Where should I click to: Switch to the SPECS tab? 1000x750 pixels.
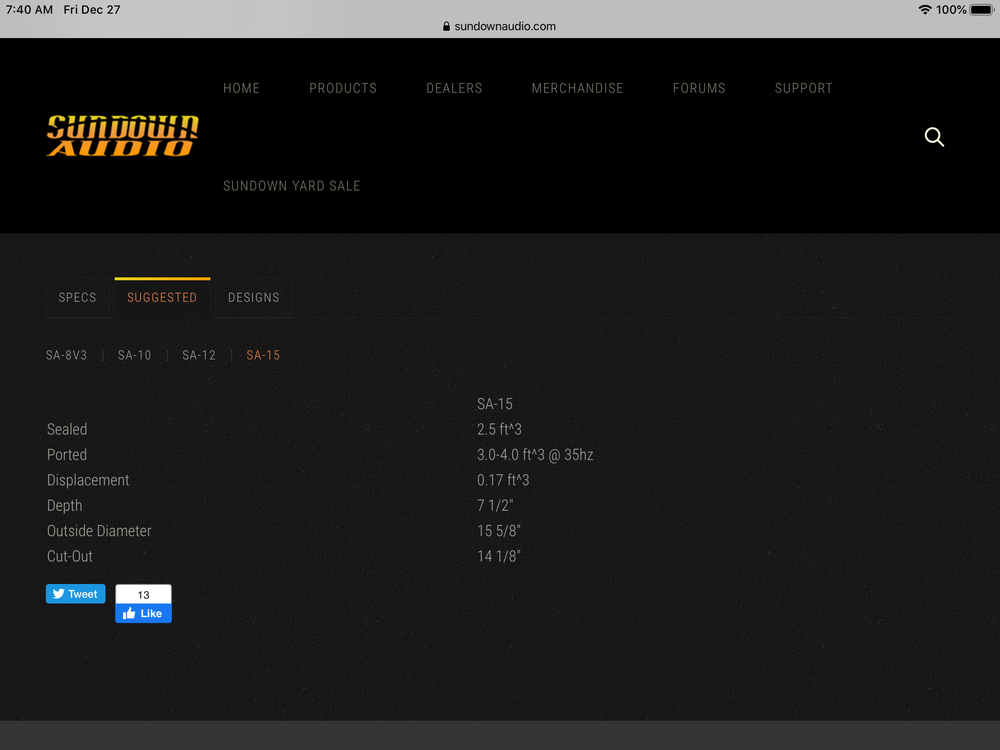click(77, 297)
